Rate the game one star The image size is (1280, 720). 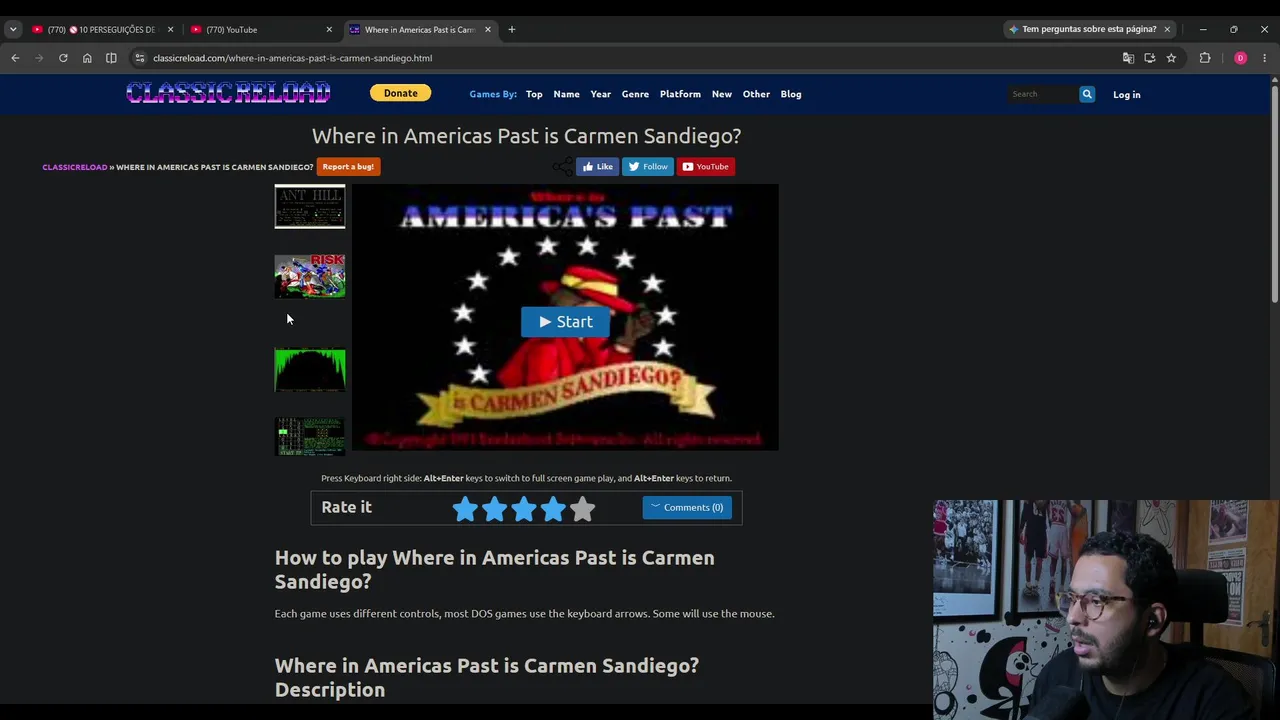(465, 509)
